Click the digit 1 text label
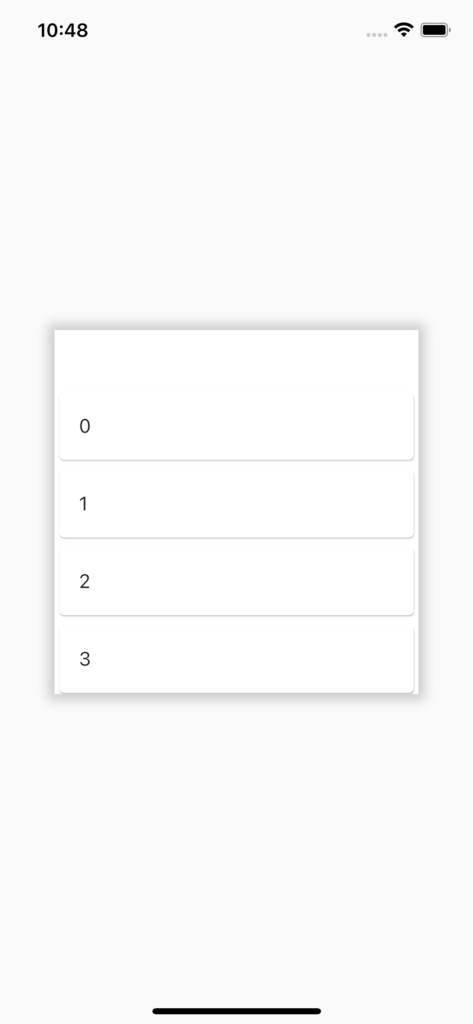Viewport: 473px width, 1024px height. click(x=84, y=504)
